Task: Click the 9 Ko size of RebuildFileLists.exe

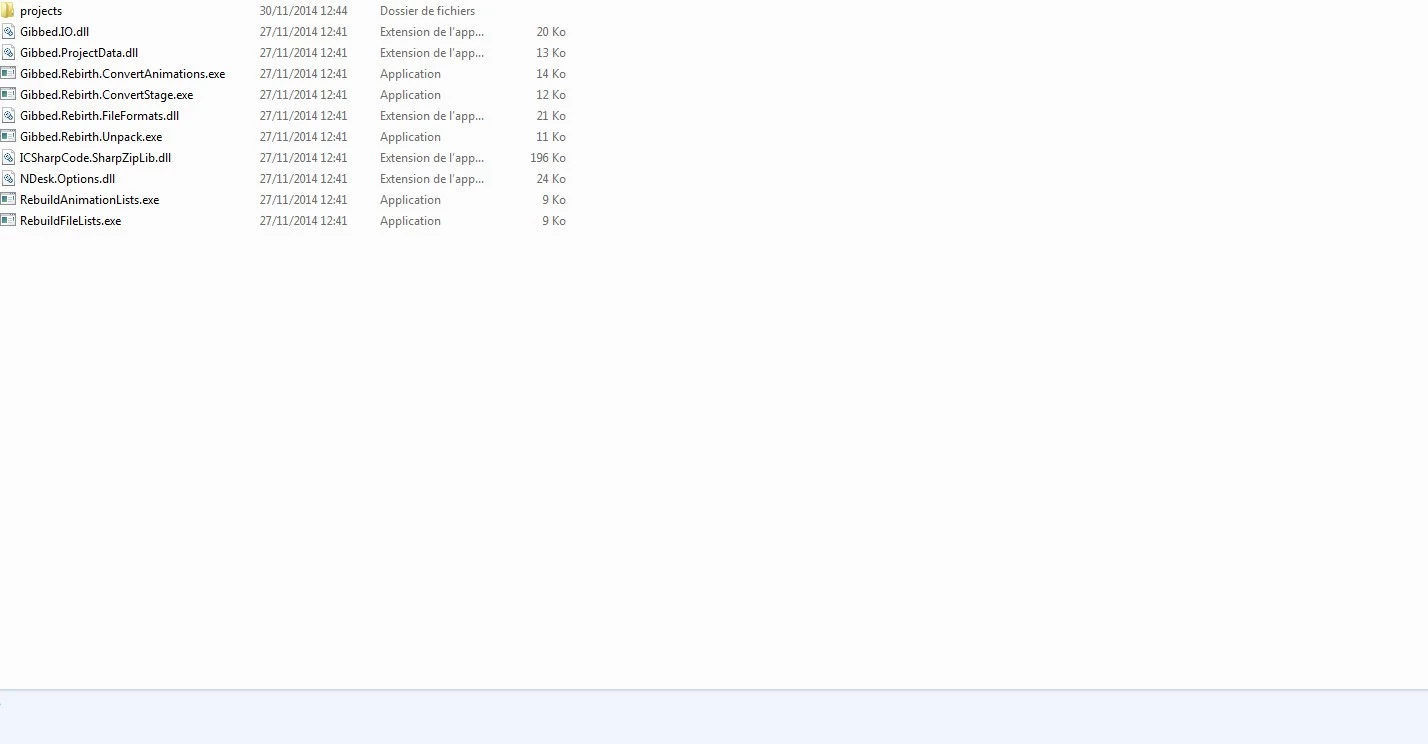Action: click(554, 221)
